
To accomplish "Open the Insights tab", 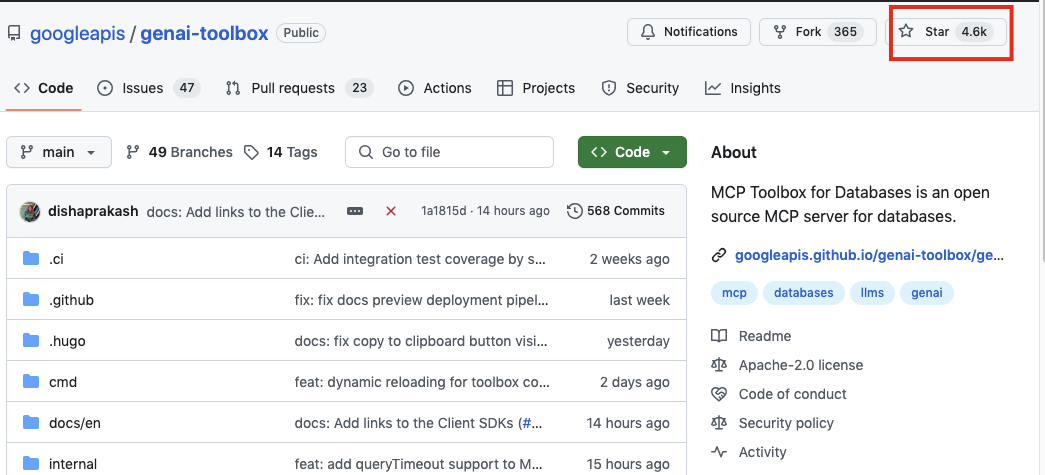I will [743, 88].
